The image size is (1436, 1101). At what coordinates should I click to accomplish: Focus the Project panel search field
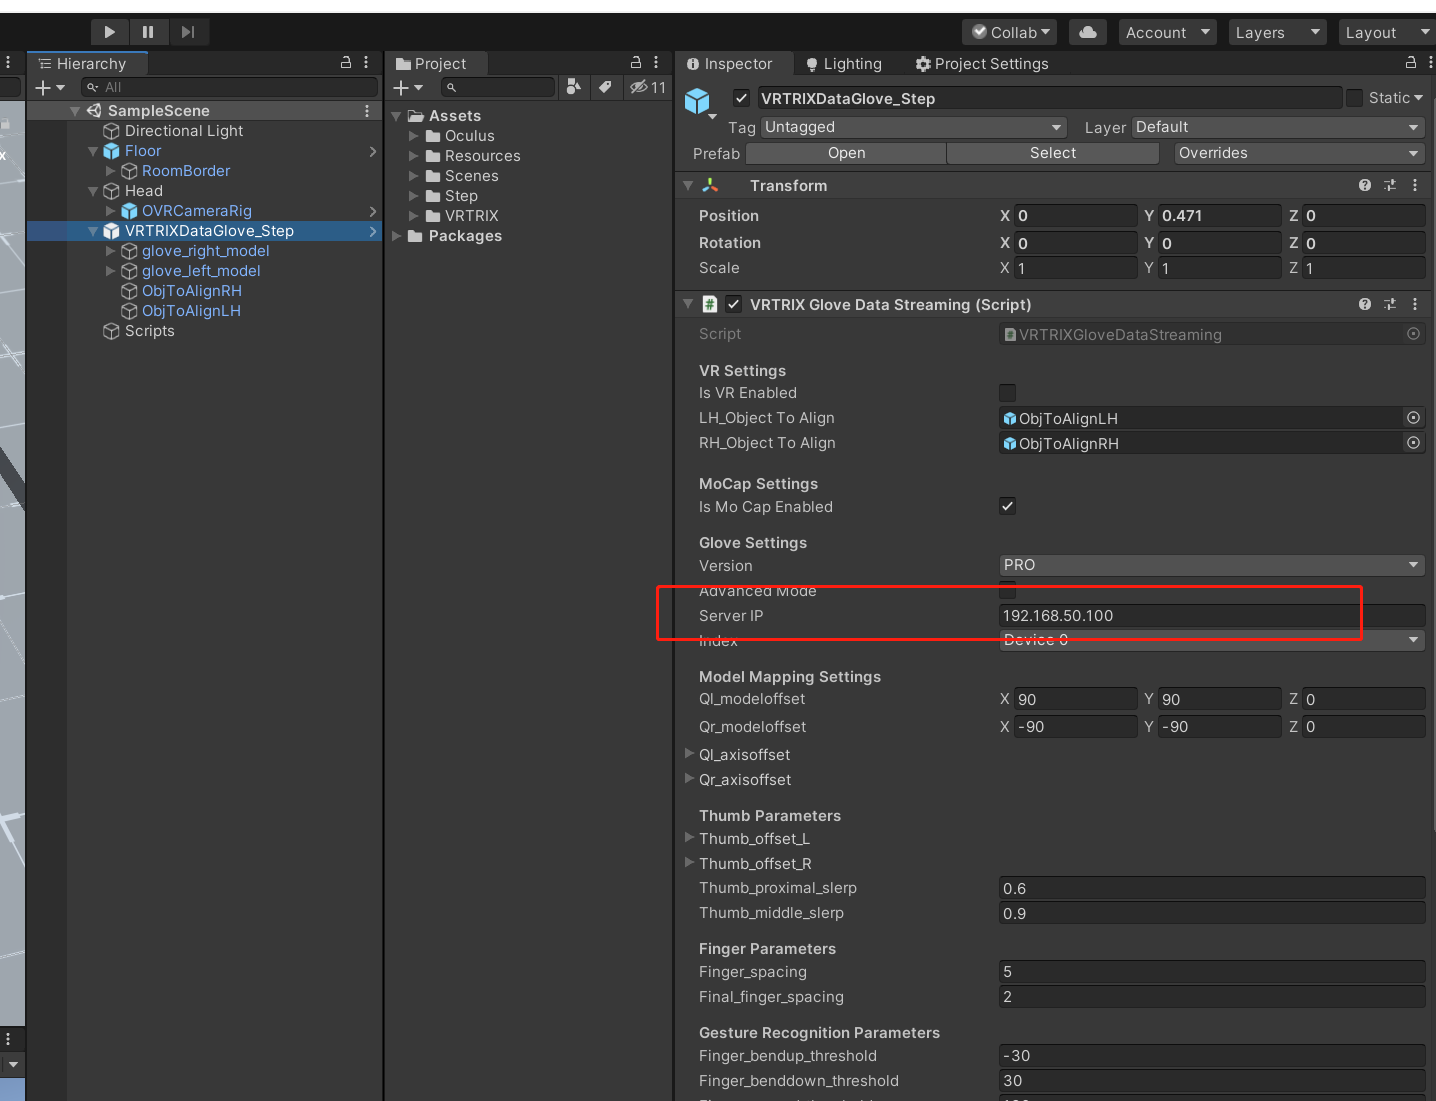tap(497, 88)
